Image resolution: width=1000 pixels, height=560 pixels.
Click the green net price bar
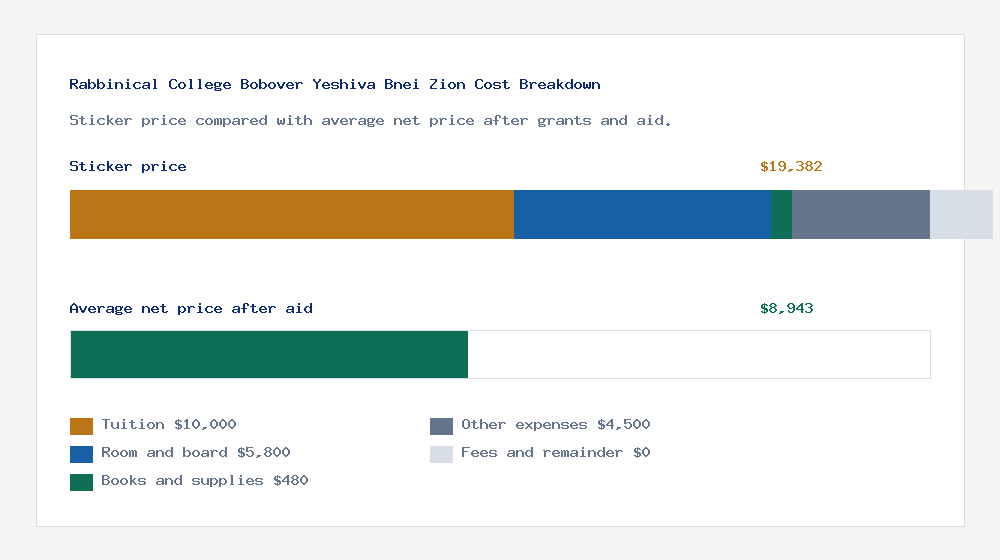tap(269, 355)
